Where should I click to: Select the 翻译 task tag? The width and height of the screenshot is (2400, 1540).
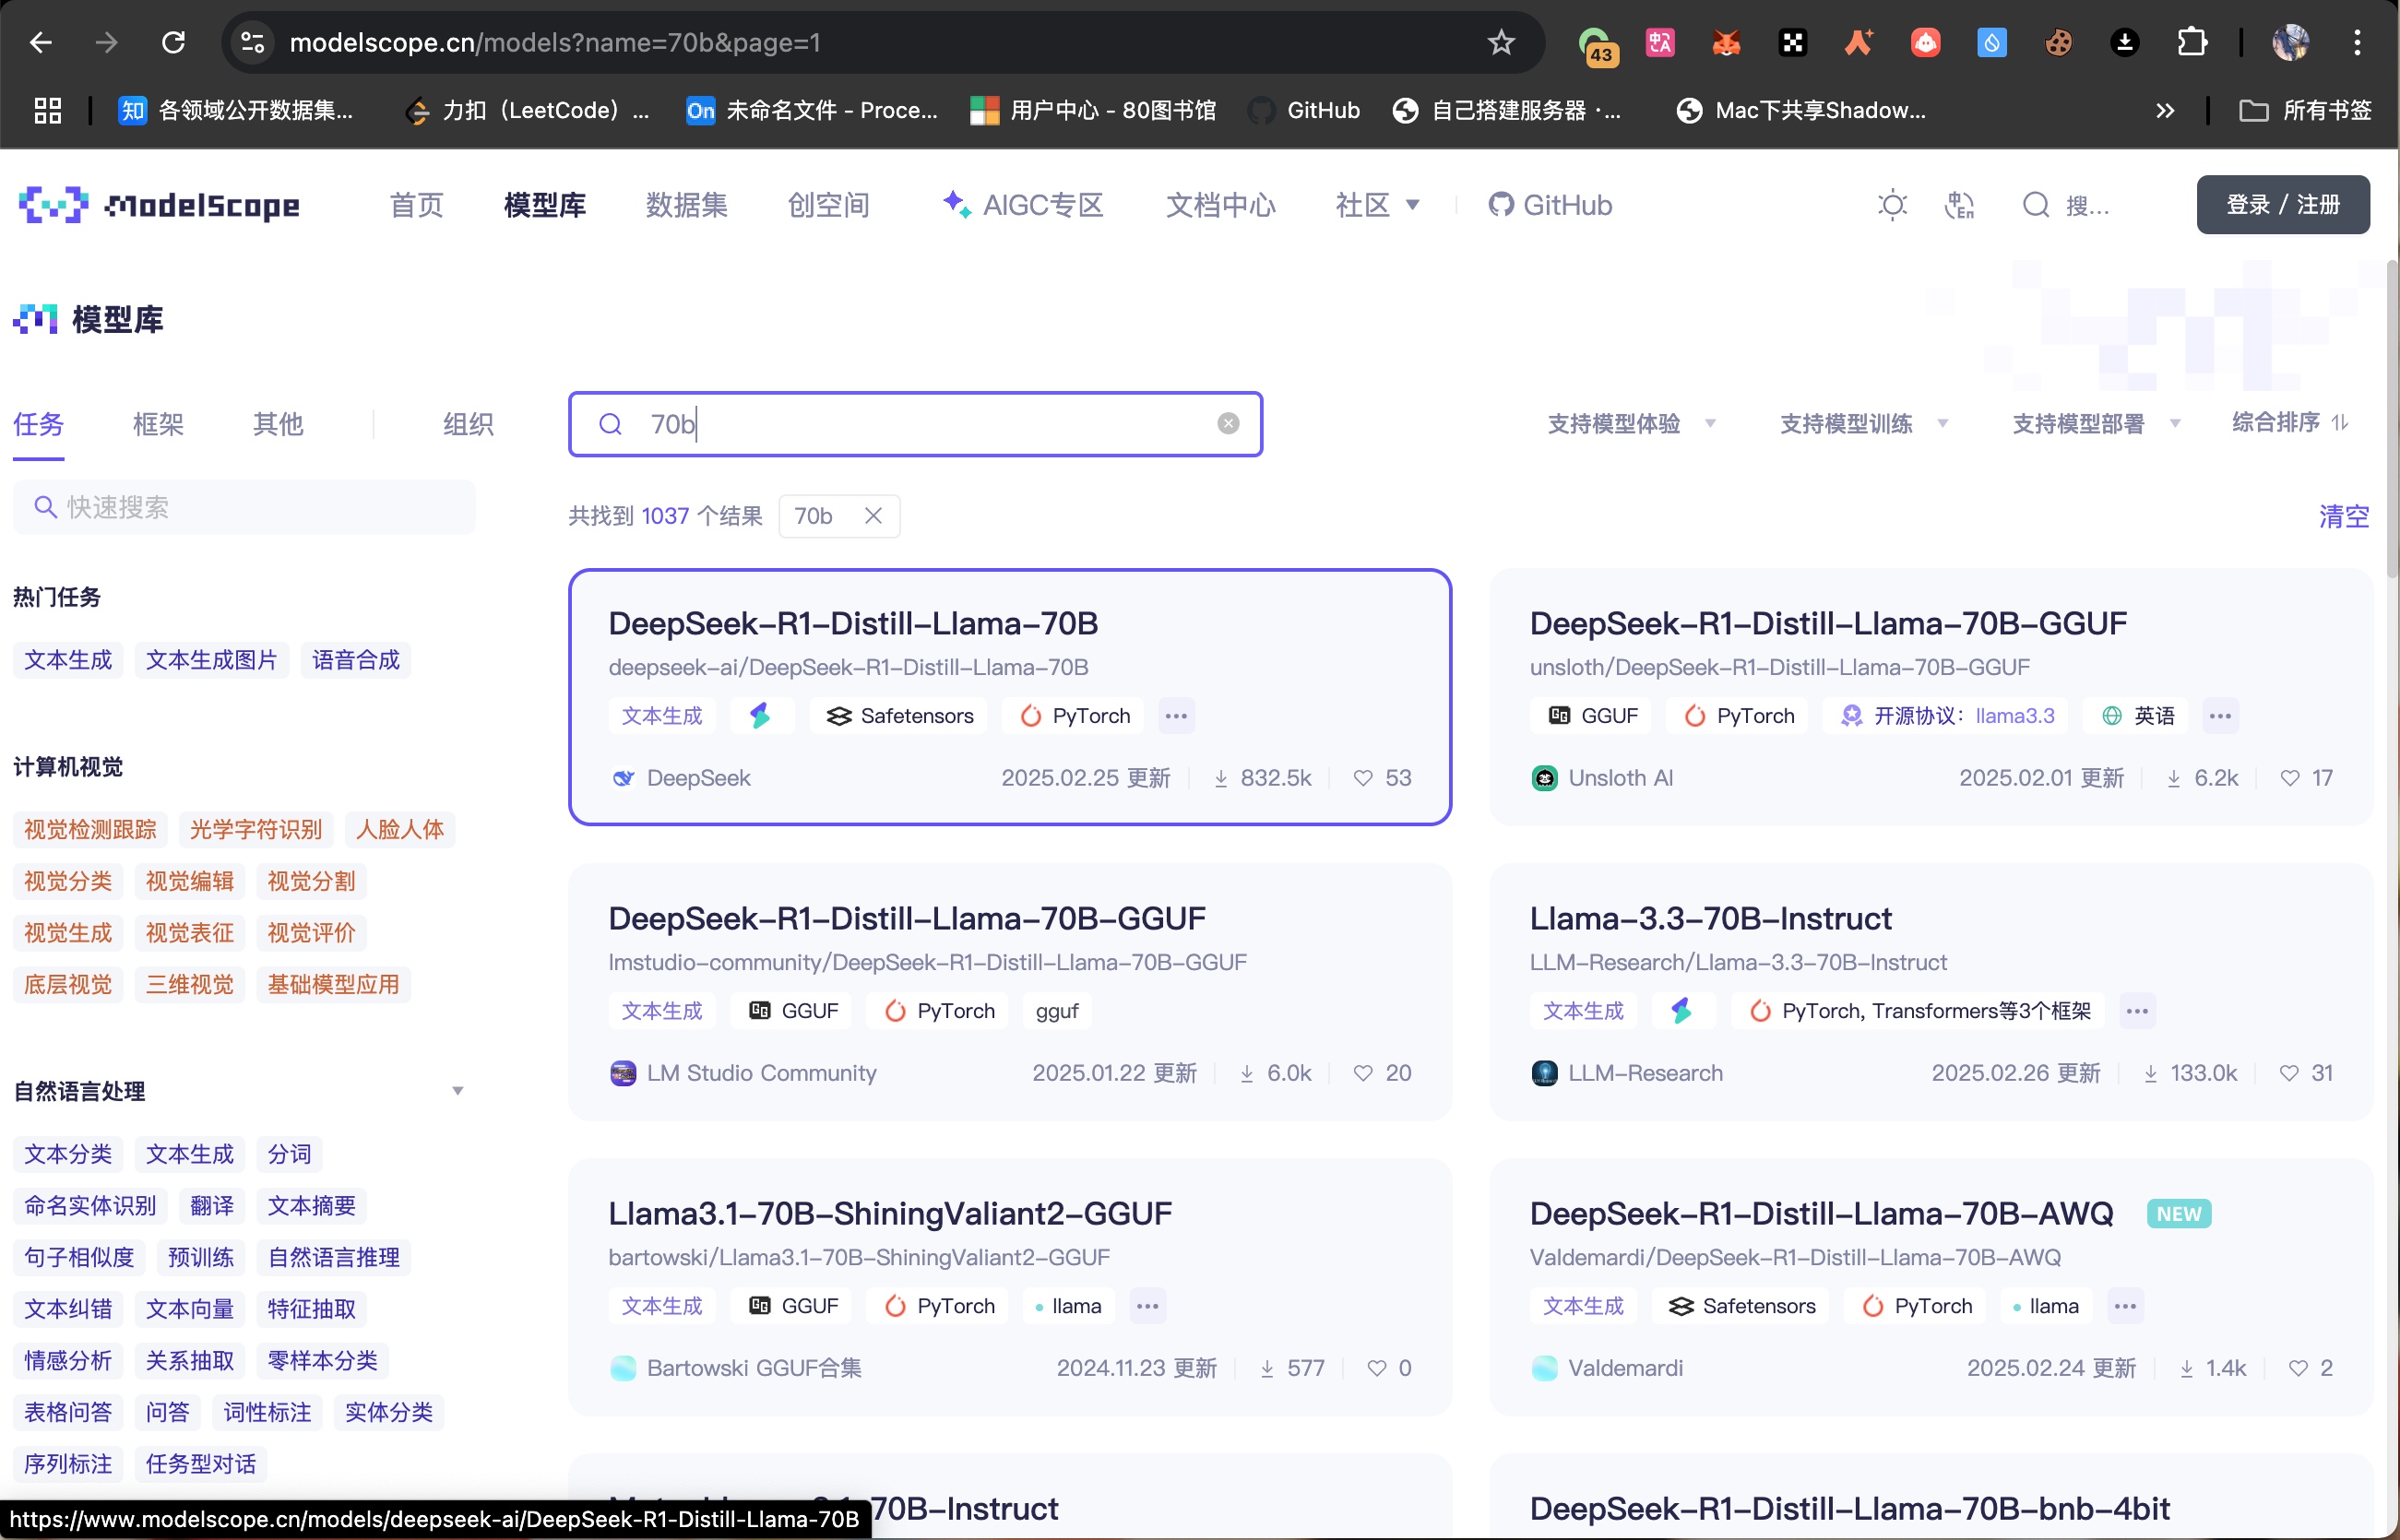[x=212, y=1206]
